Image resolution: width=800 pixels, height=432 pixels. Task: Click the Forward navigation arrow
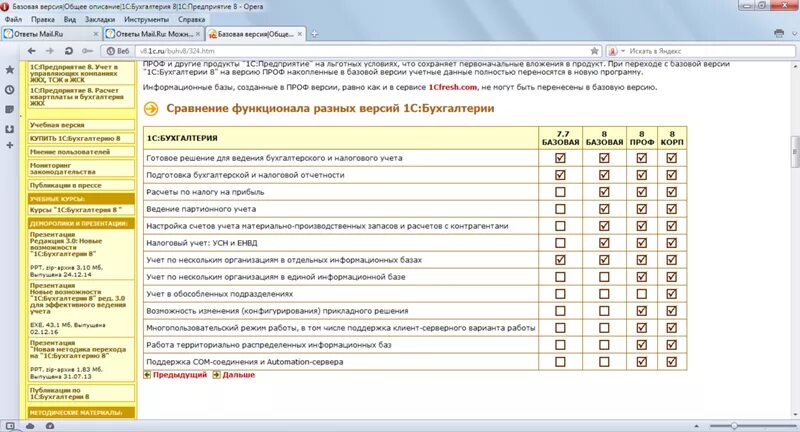[49, 51]
